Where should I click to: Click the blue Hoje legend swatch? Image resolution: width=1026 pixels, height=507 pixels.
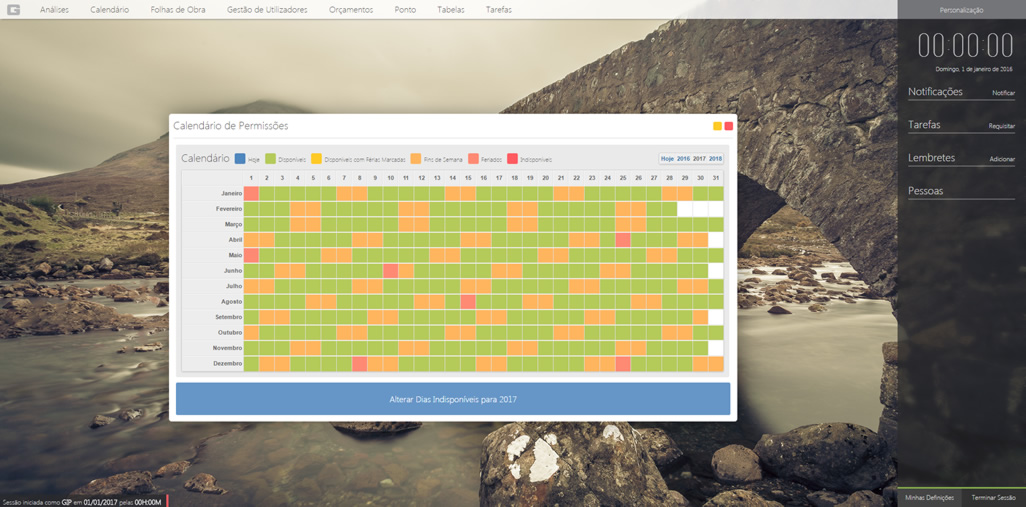(x=240, y=159)
